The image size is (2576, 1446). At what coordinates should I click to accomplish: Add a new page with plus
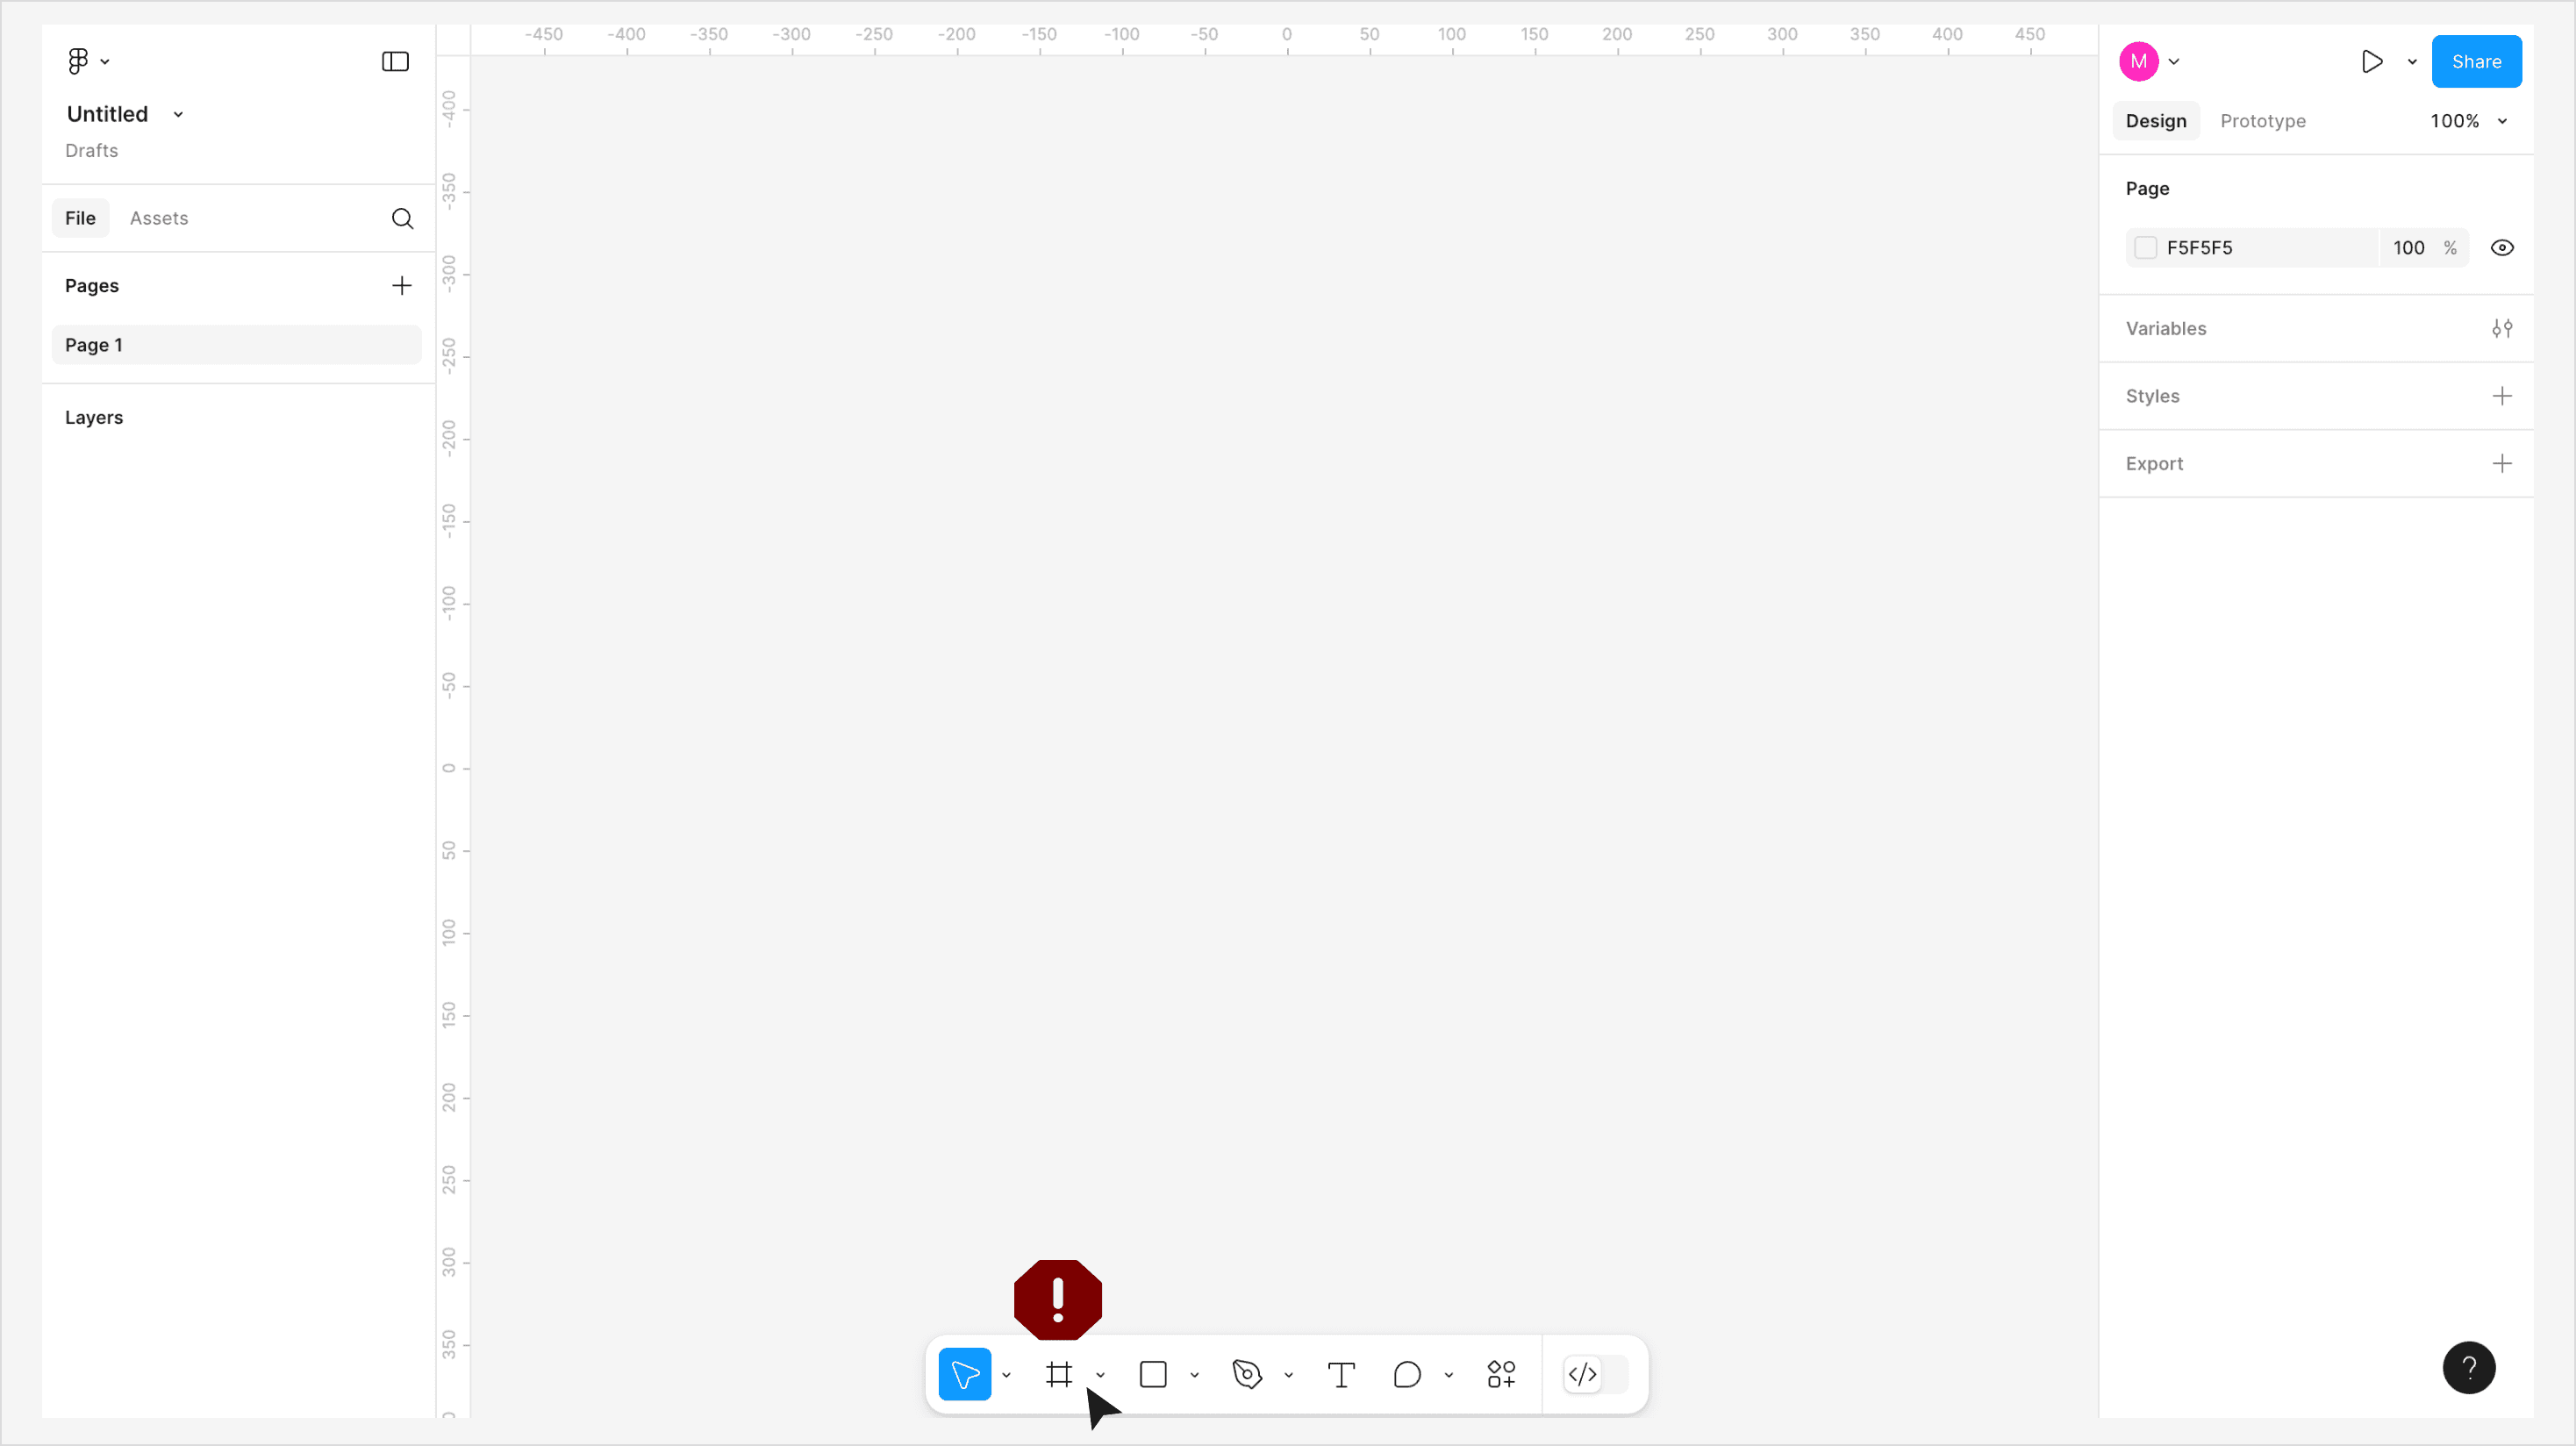[401, 286]
